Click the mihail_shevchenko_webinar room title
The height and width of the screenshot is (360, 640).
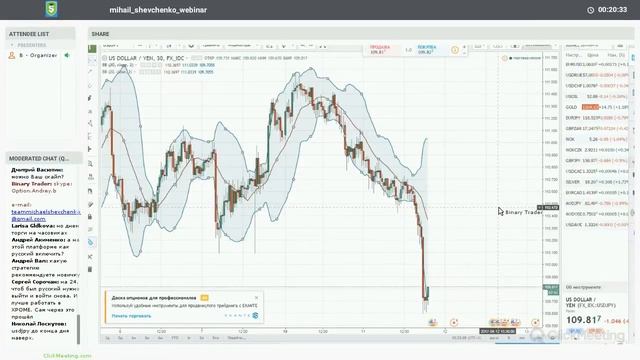(x=158, y=10)
